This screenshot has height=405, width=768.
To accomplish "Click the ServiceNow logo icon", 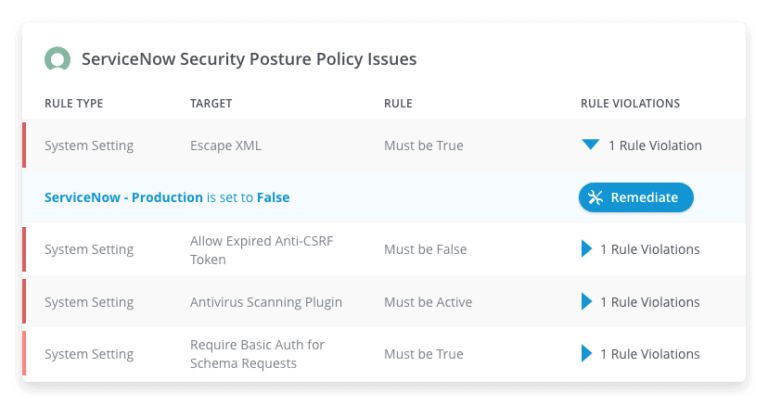I will coord(57,59).
